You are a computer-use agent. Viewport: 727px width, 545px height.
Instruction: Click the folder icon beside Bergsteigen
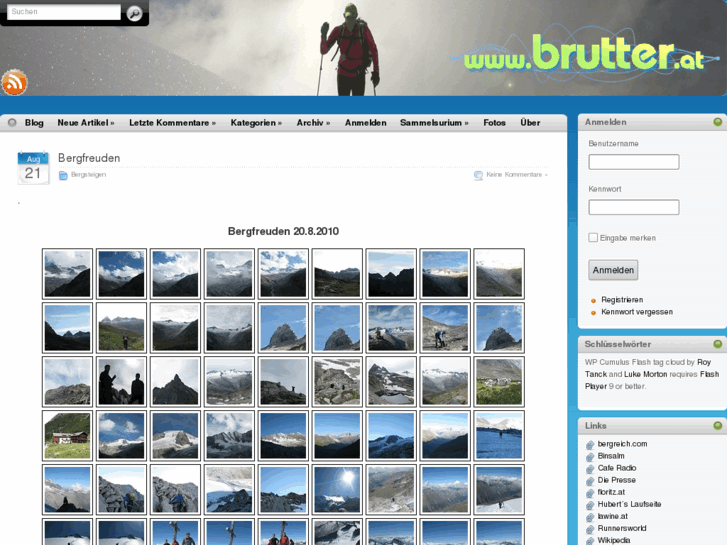(x=63, y=175)
